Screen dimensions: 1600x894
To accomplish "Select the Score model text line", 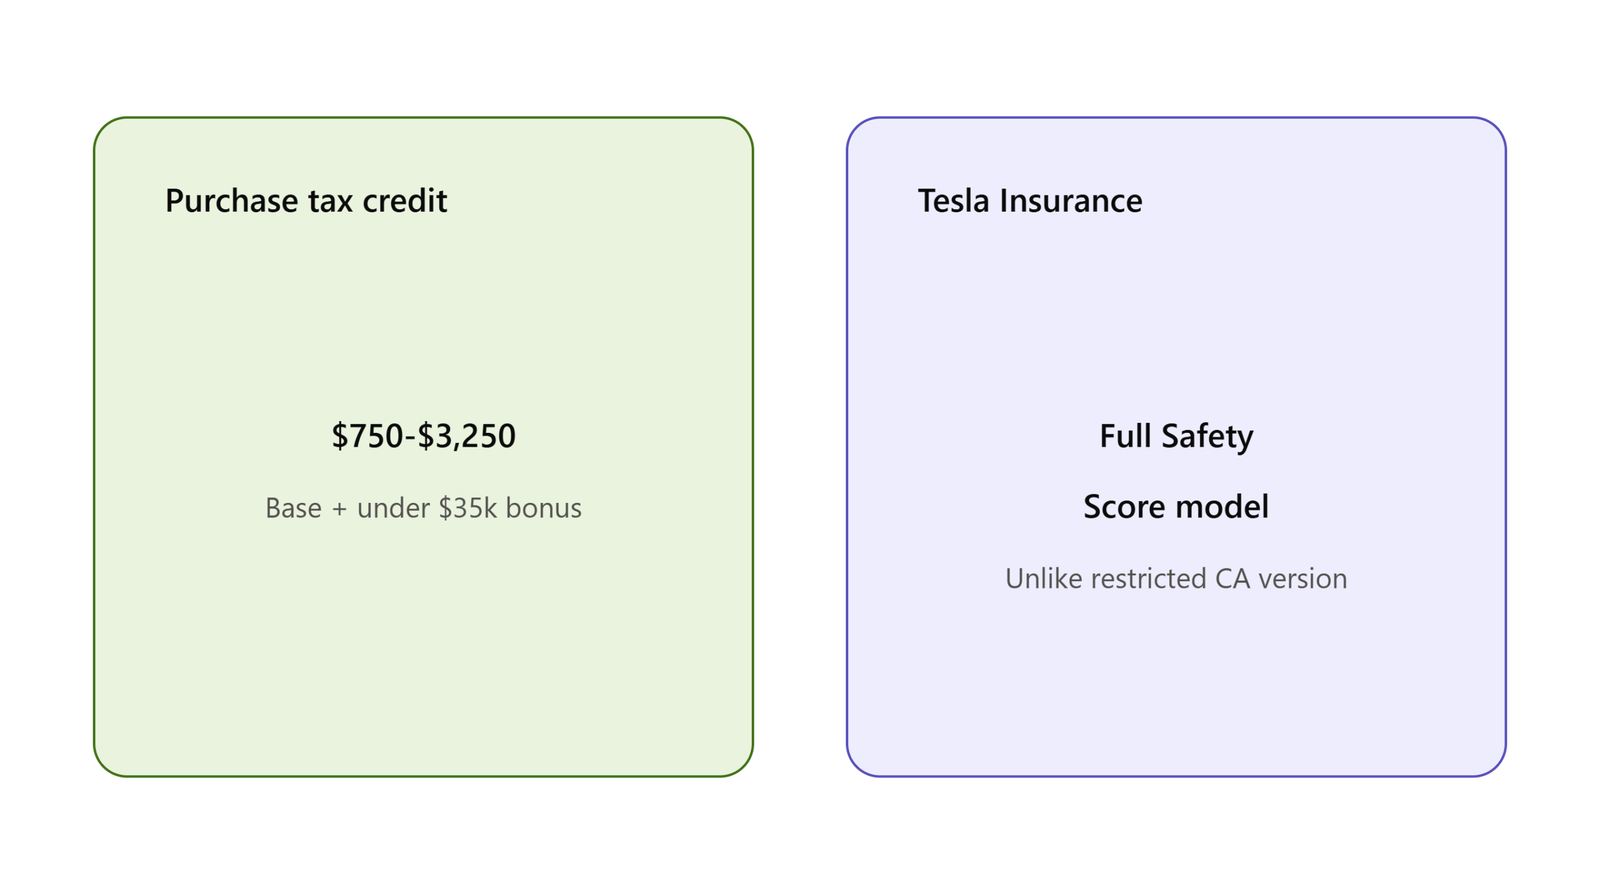I will (x=1176, y=506).
